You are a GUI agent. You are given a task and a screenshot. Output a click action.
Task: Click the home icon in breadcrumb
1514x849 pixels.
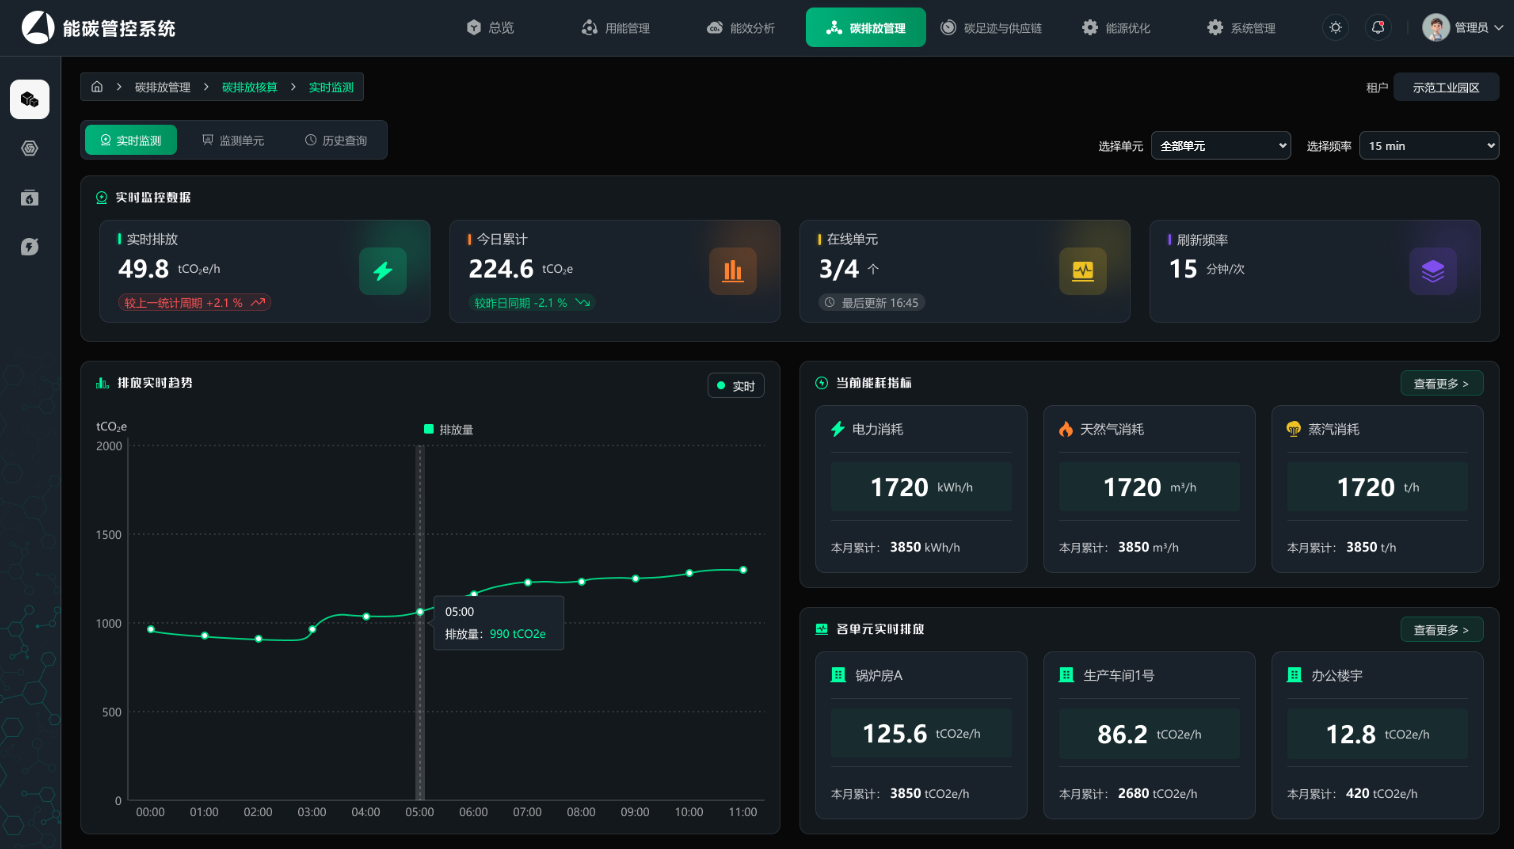(x=97, y=87)
